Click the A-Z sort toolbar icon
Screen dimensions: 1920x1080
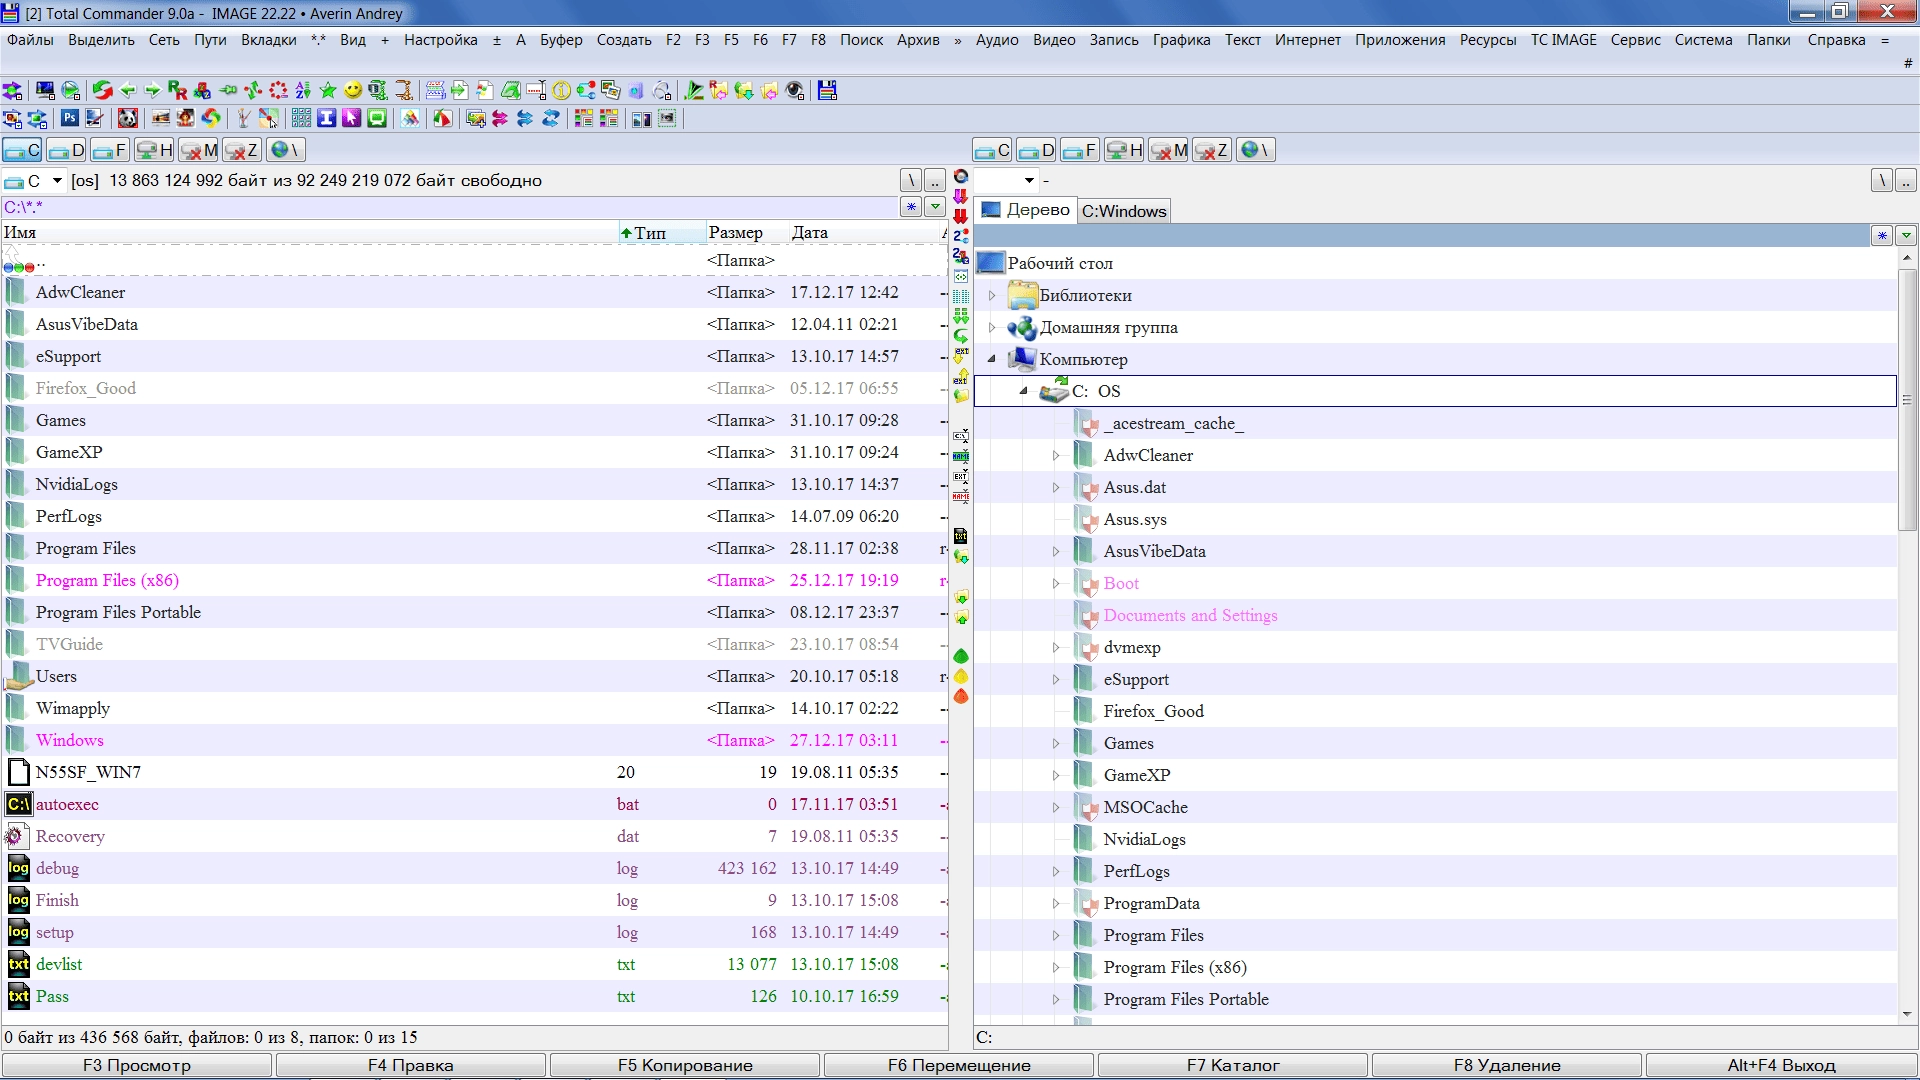[303, 90]
